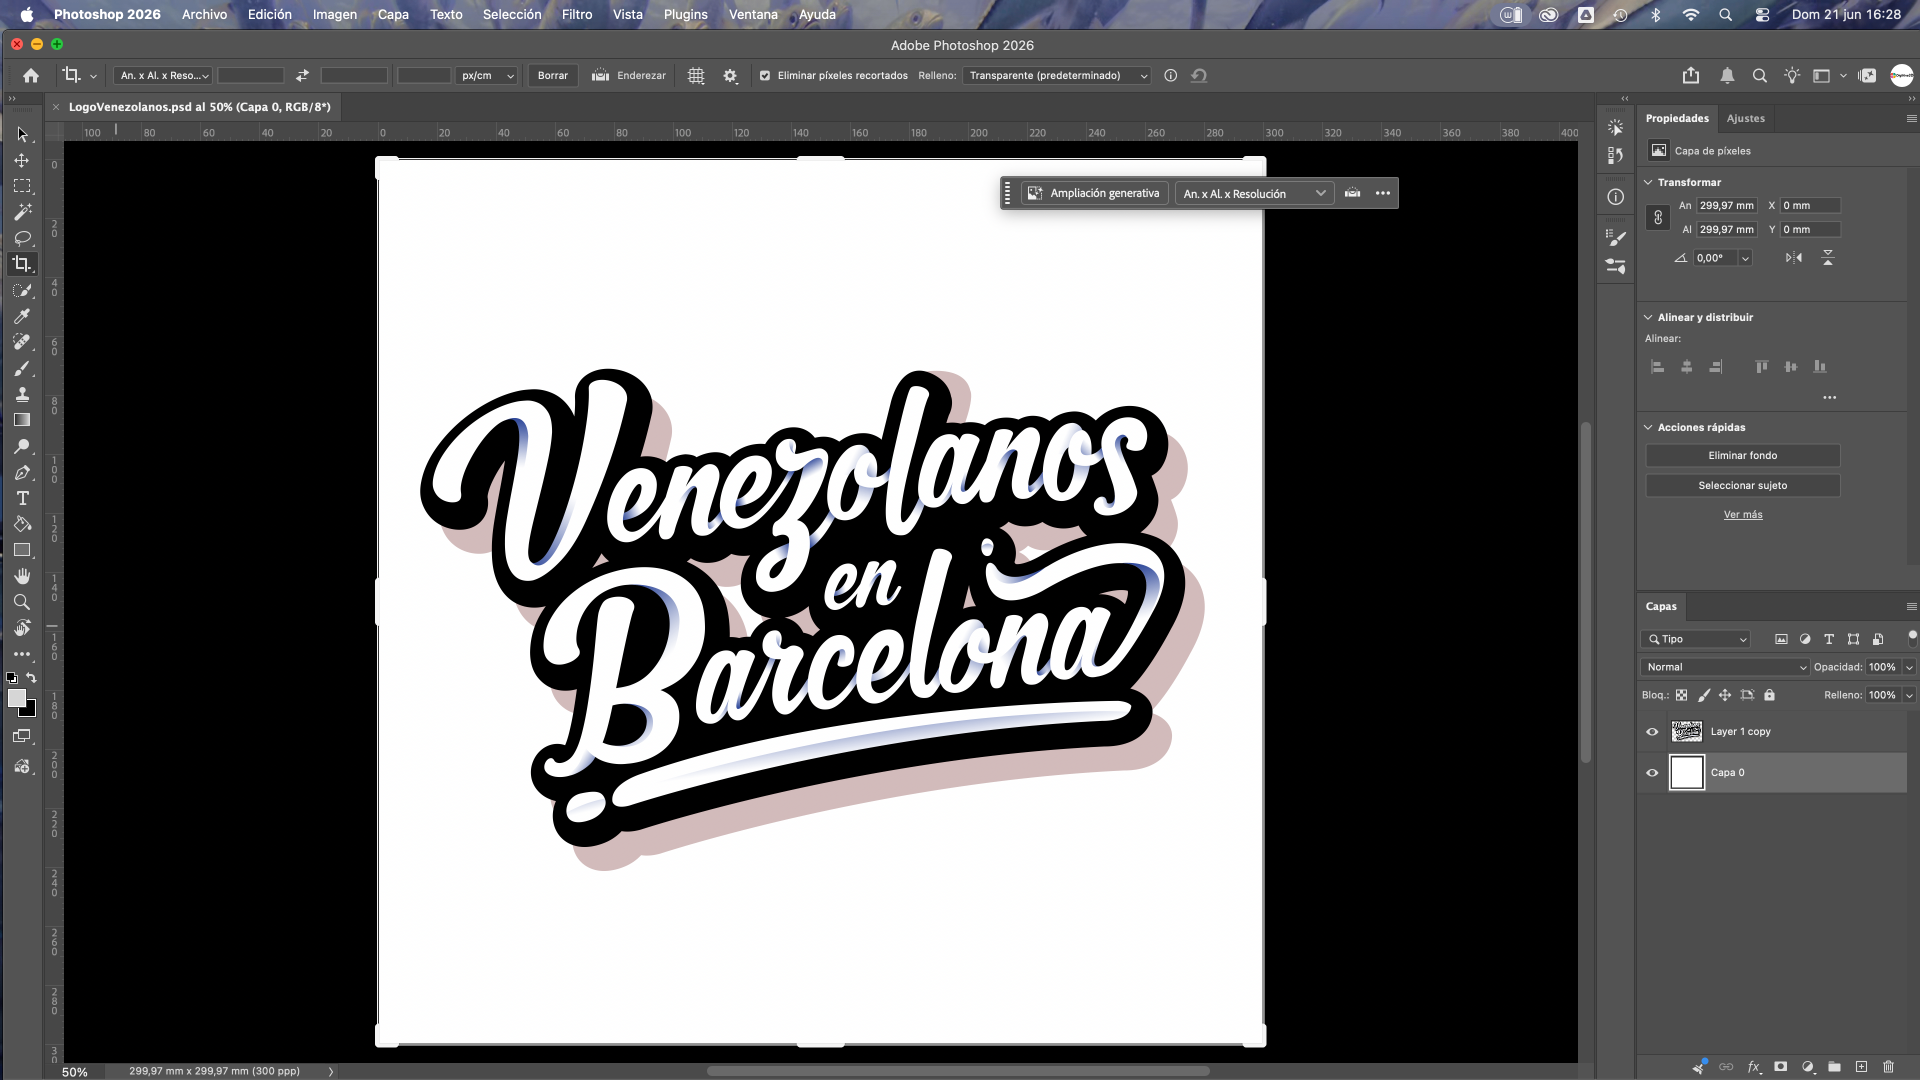Open the An. x Al. x Reso preset dropdown

point(163,76)
